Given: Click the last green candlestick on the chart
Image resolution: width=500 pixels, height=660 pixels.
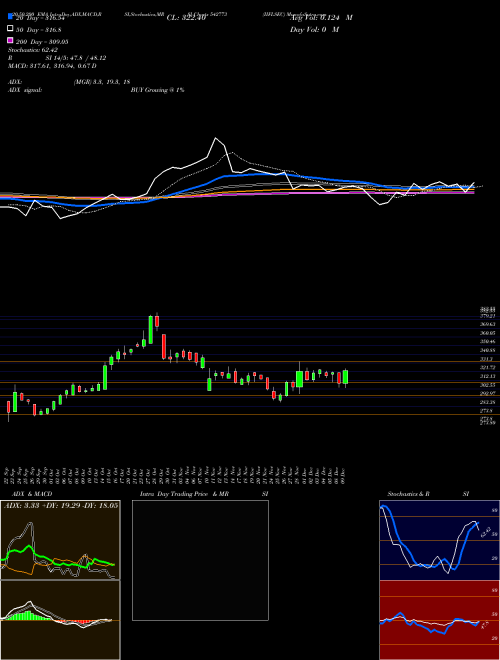Looking at the screenshot, I should click(x=346, y=377).
